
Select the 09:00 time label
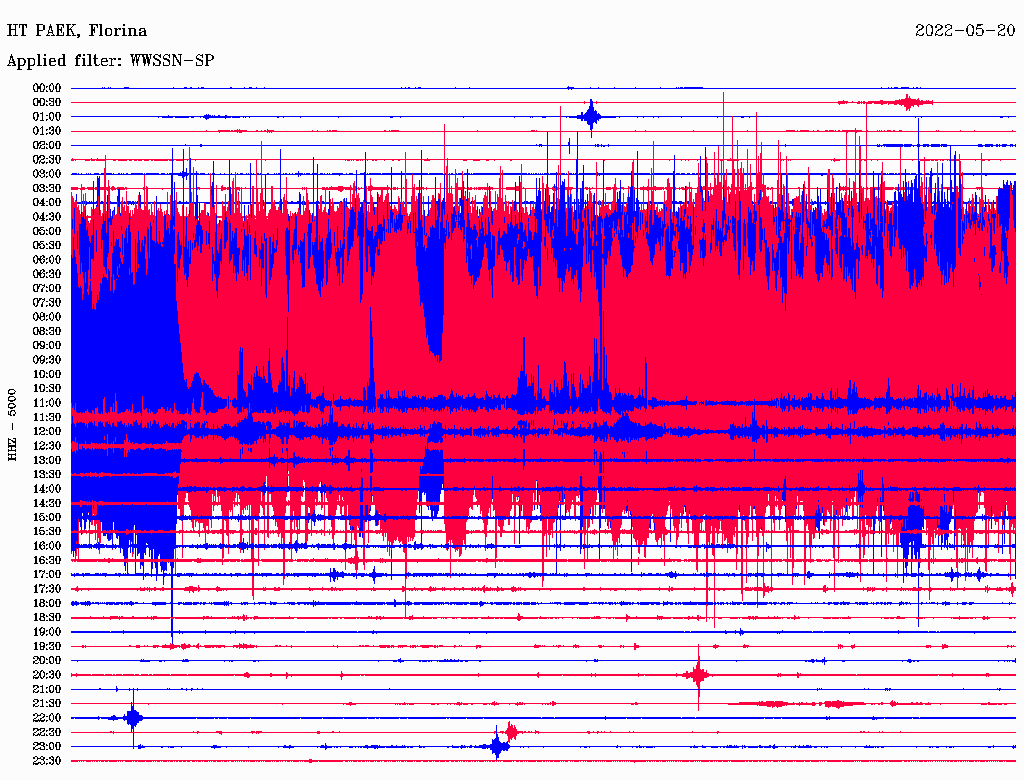coord(47,346)
